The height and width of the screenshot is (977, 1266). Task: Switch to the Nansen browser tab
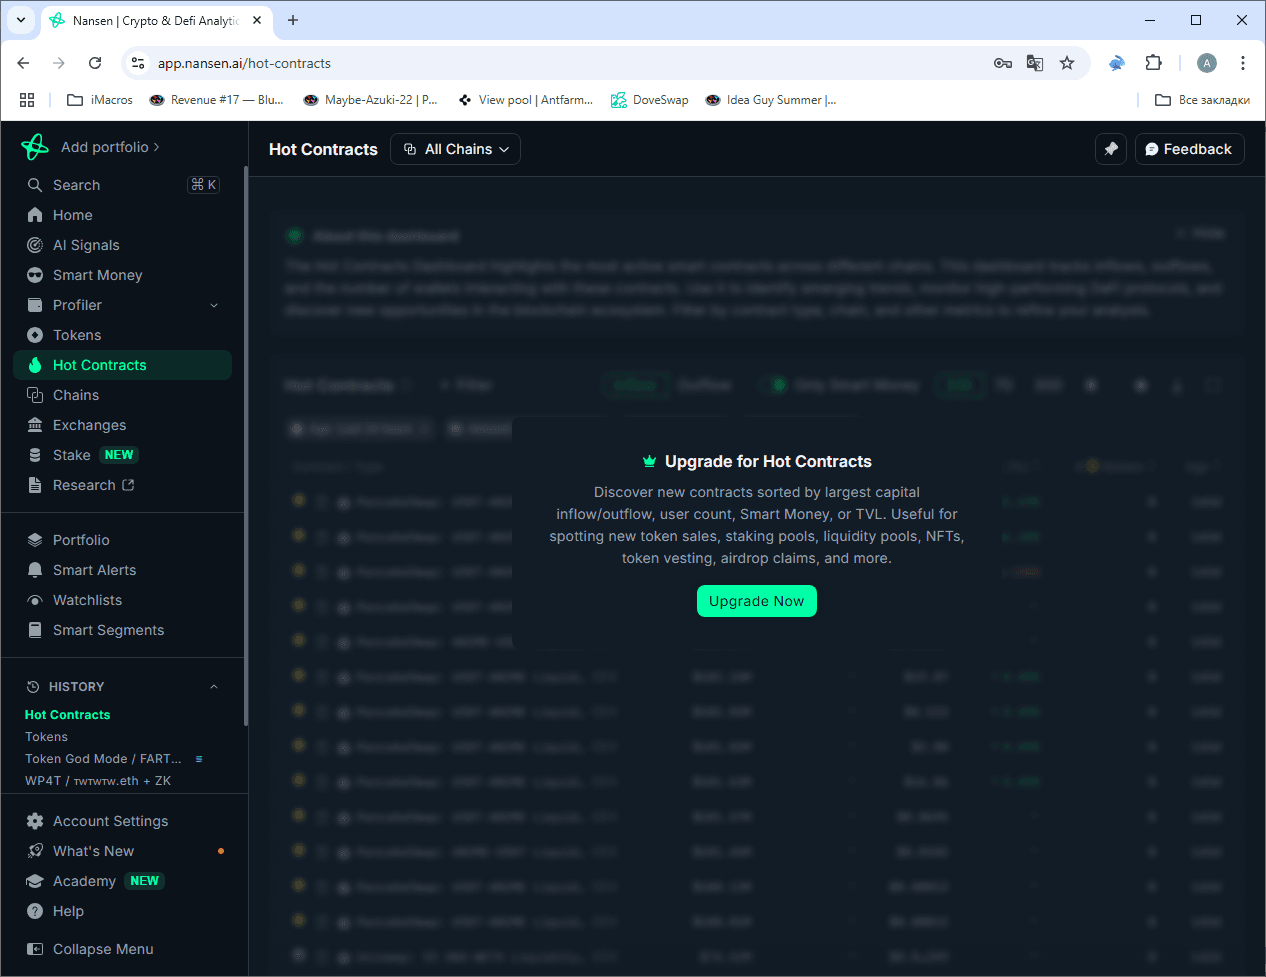point(155,20)
